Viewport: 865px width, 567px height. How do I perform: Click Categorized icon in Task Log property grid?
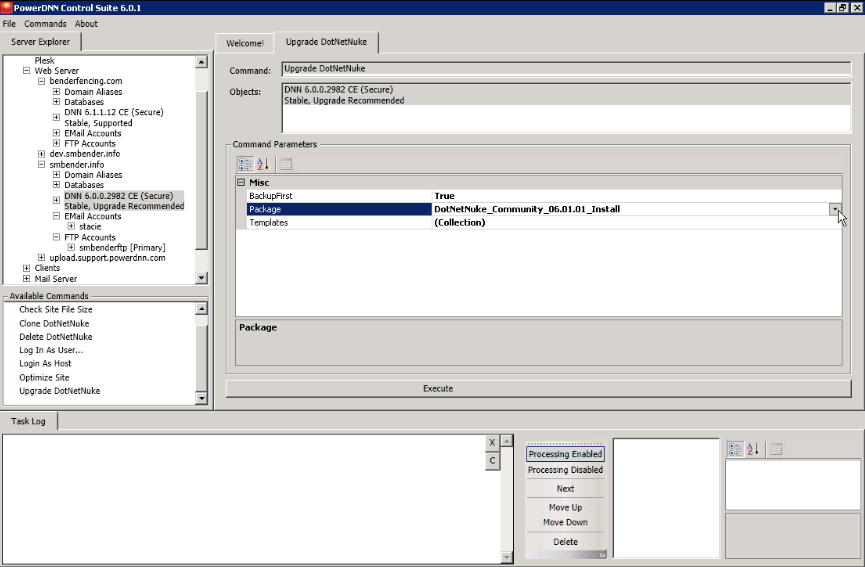pyautogui.click(x=735, y=449)
